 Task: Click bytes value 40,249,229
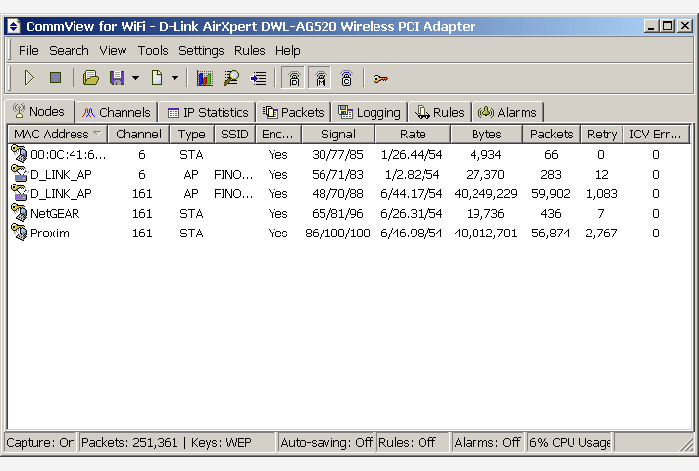pyautogui.click(x=486, y=194)
